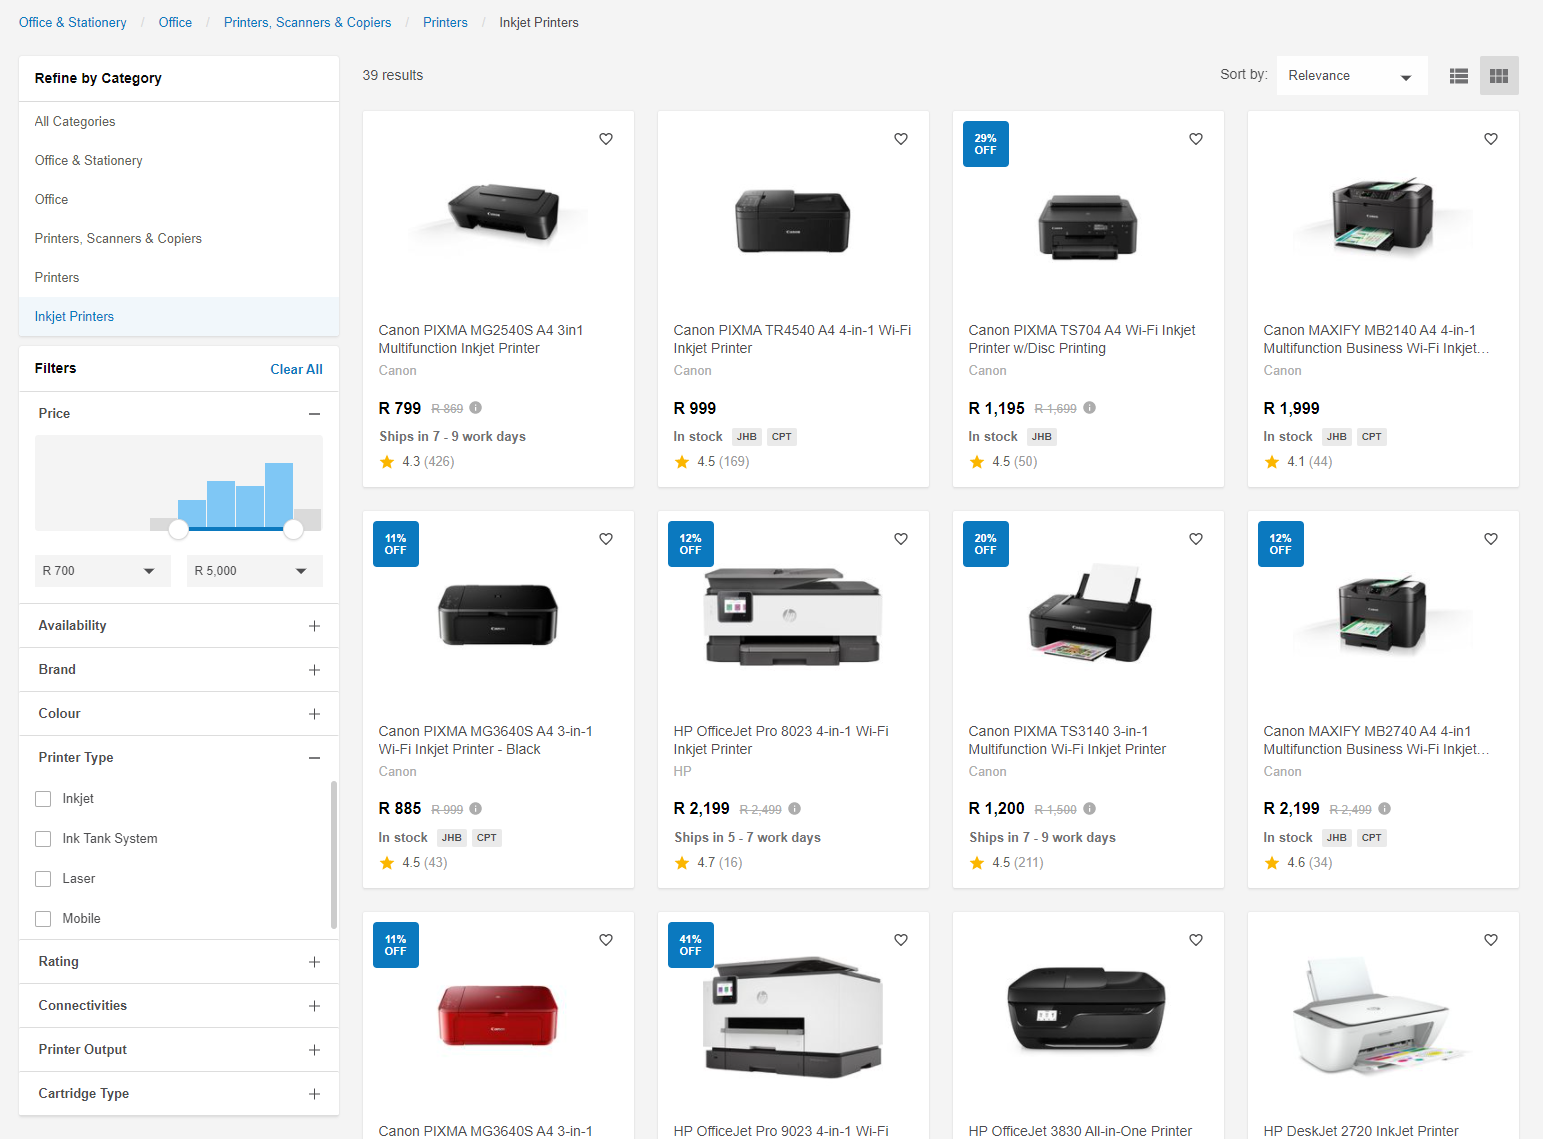This screenshot has width=1543, height=1139.
Task: Tick the Ink Tank System checkbox
Action: pos(43,839)
